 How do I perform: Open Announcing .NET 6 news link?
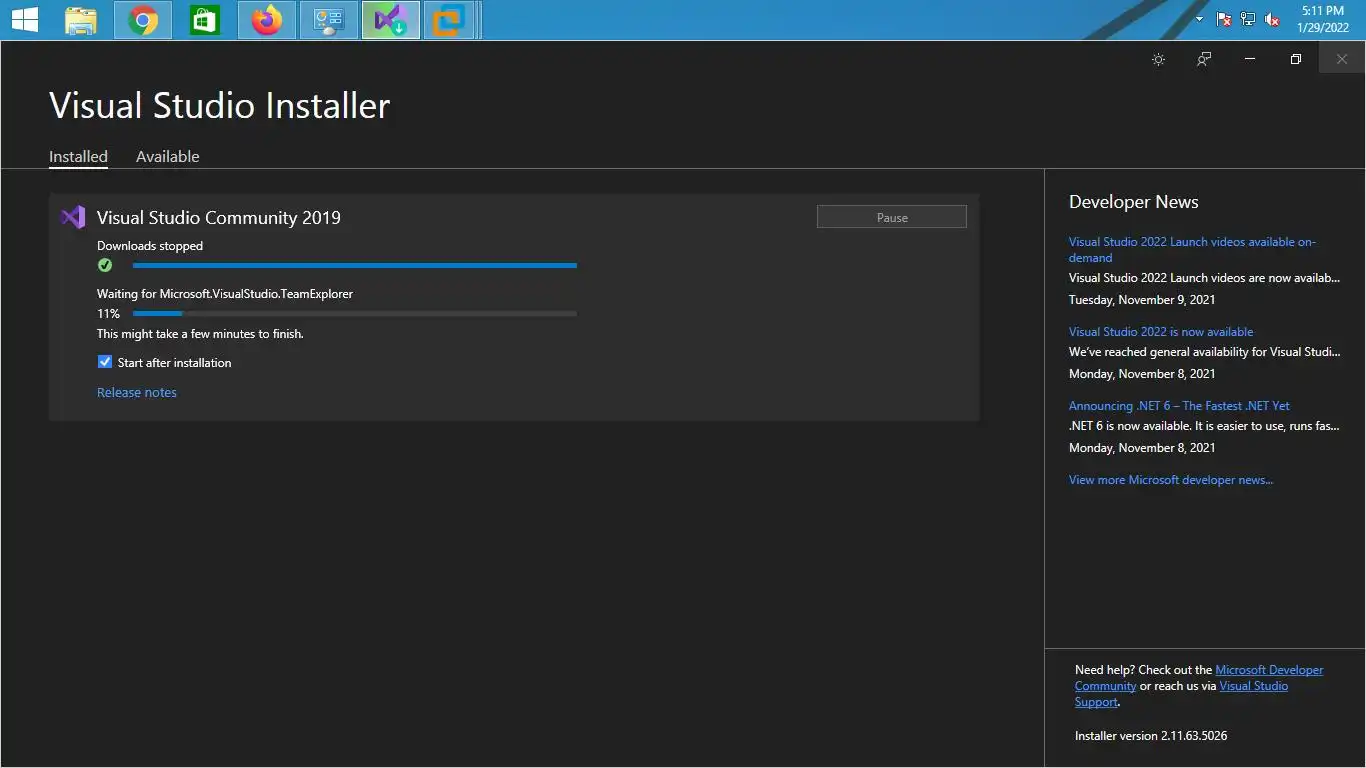[x=1179, y=406]
